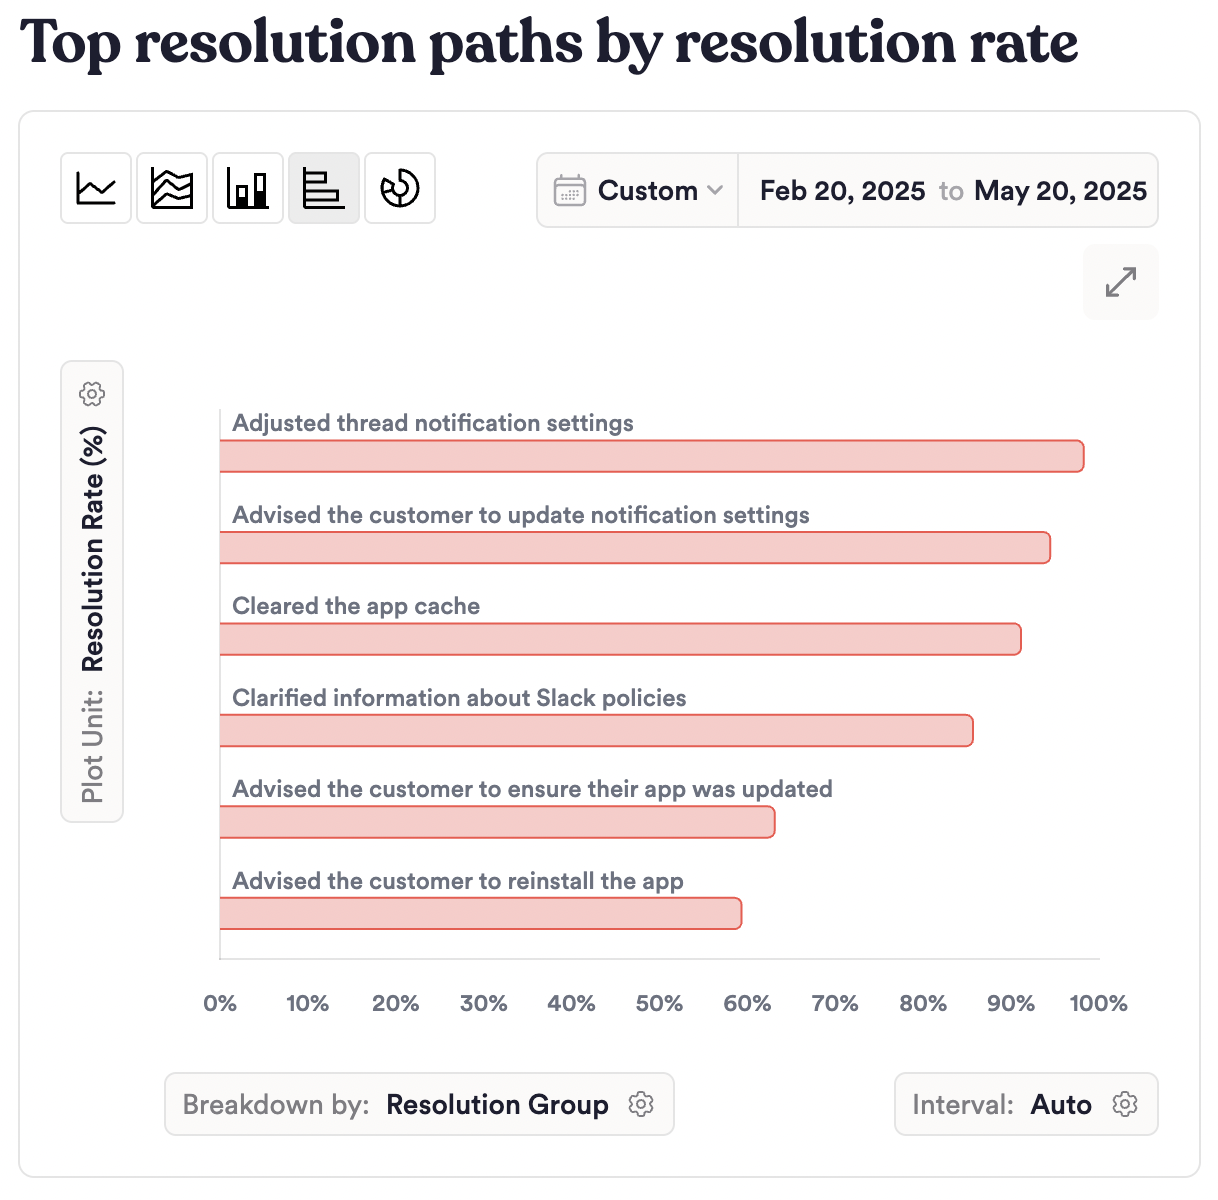This screenshot has height=1200, width=1218.
Task: Expand the Custom selector chevron
Action: 716,190
